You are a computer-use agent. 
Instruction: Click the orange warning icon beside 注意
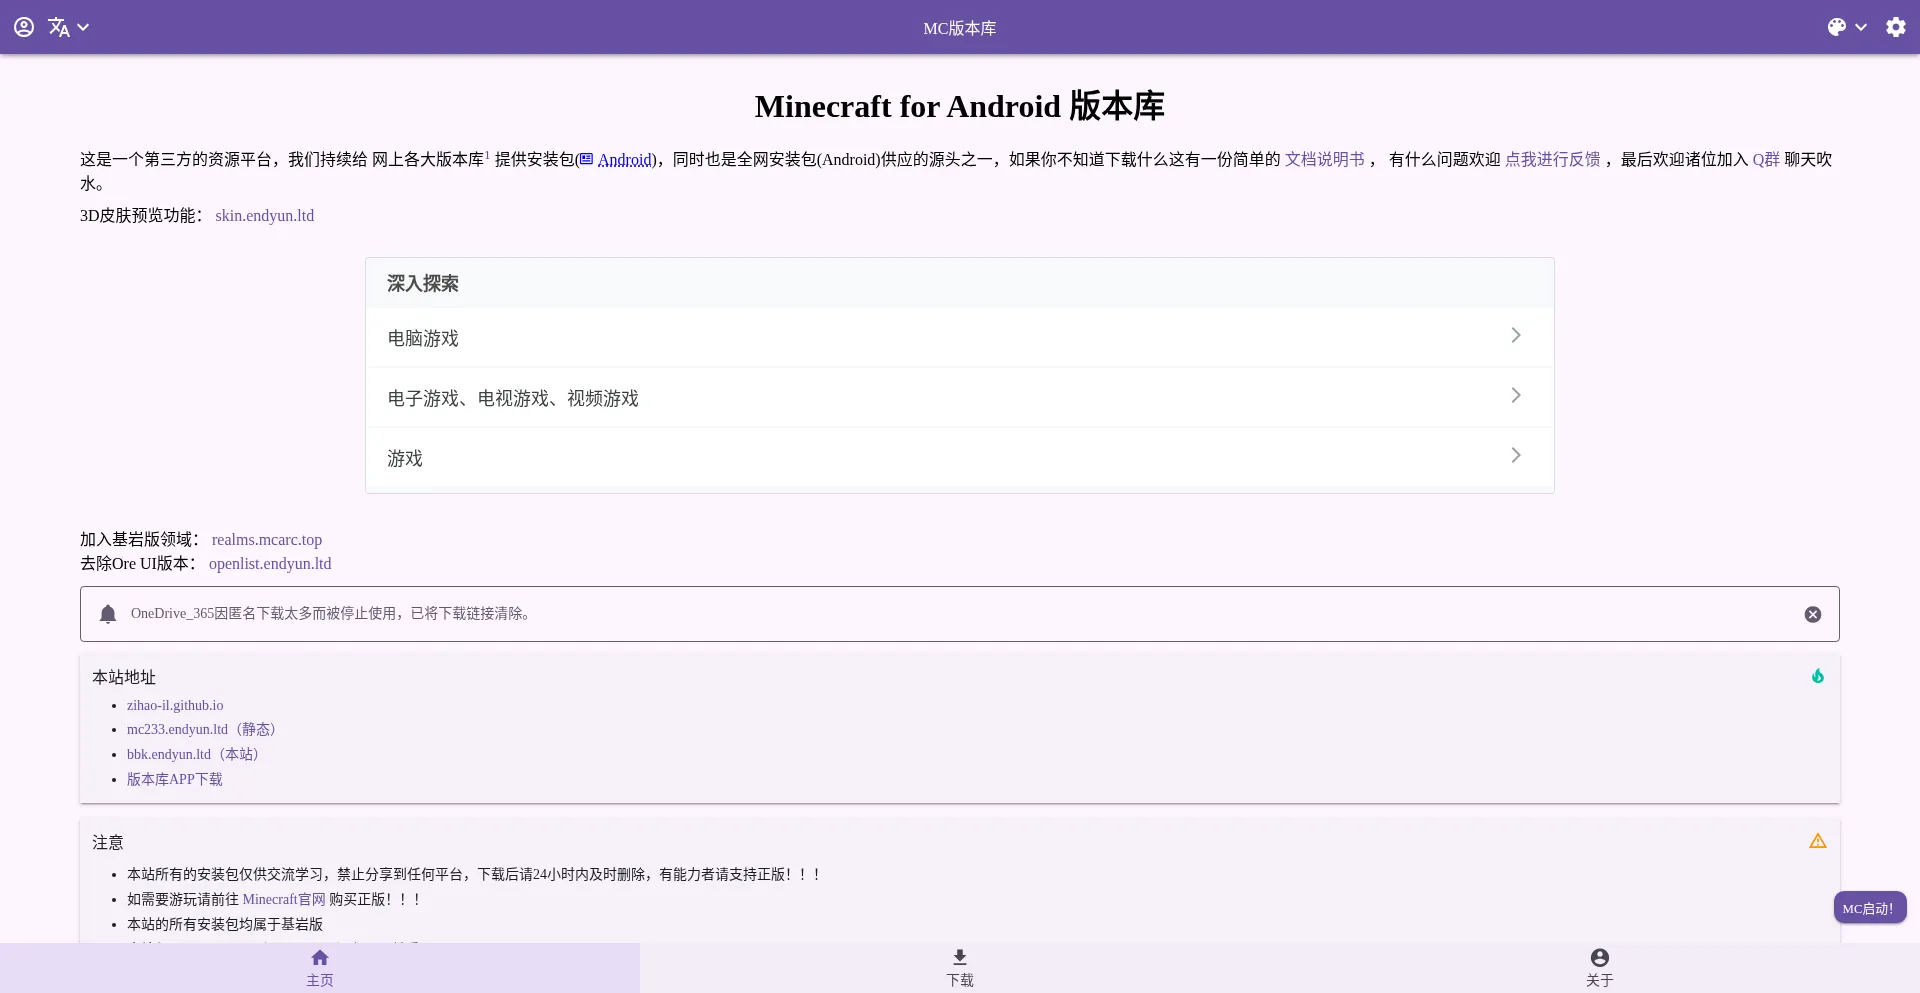pos(1818,841)
